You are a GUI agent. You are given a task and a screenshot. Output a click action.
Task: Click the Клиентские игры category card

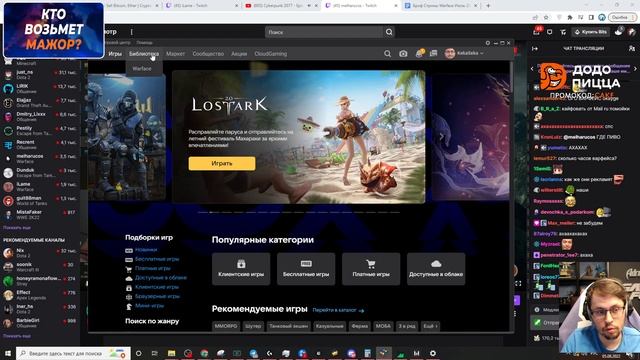point(241,269)
